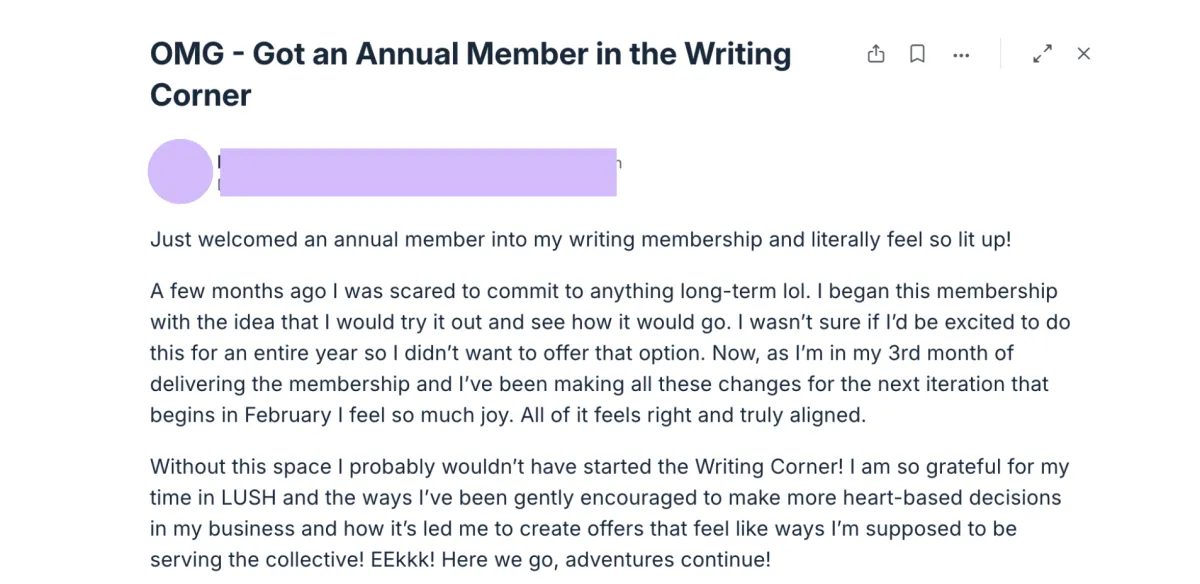Expand the post to full screen
Image resolution: width=1200 pixels, height=584 pixels.
[1042, 54]
